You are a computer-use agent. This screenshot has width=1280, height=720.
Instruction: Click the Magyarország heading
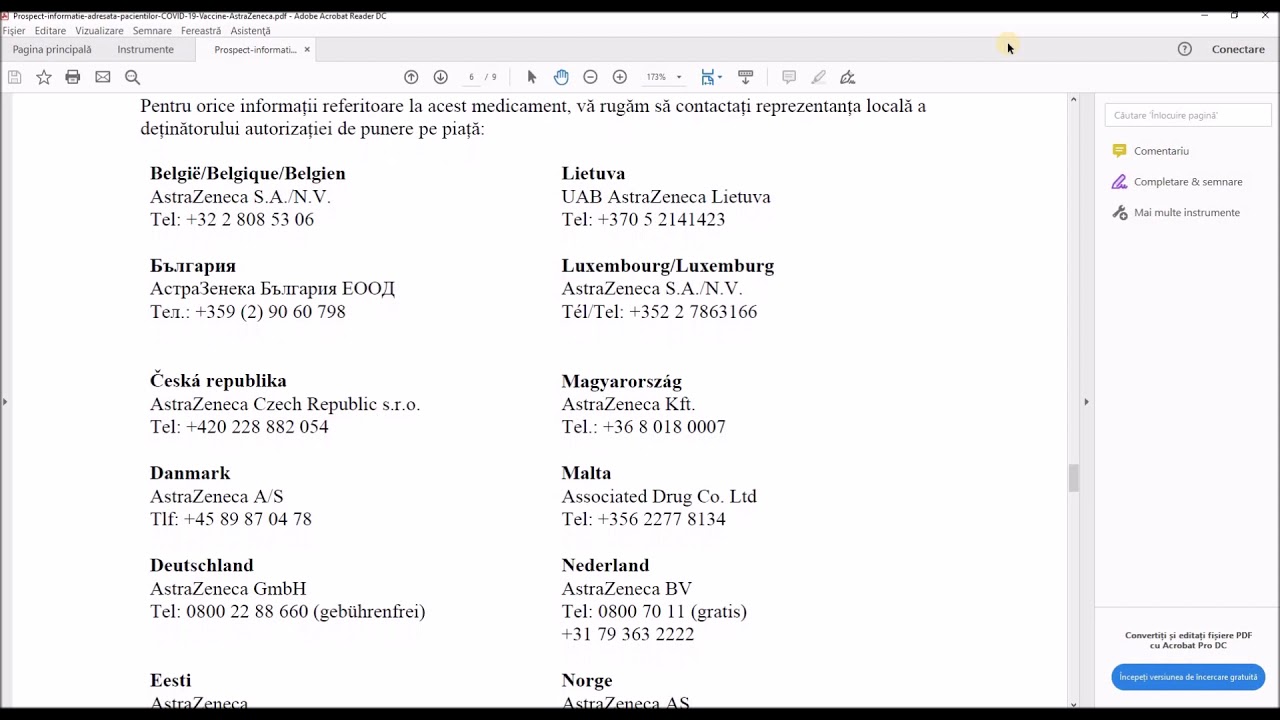click(x=622, y=382)
